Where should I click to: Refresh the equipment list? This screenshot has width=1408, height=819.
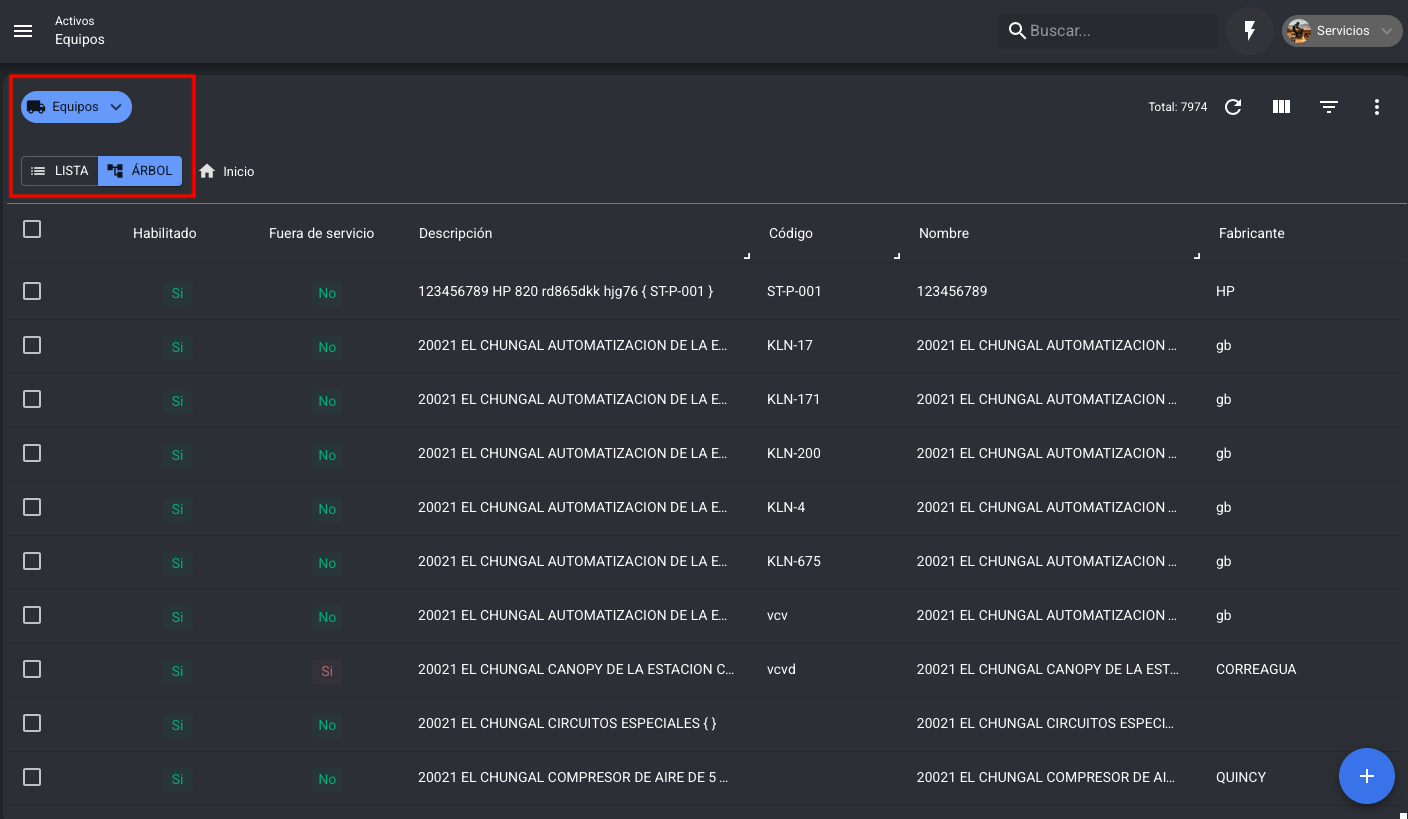(x=1233, y=107)
